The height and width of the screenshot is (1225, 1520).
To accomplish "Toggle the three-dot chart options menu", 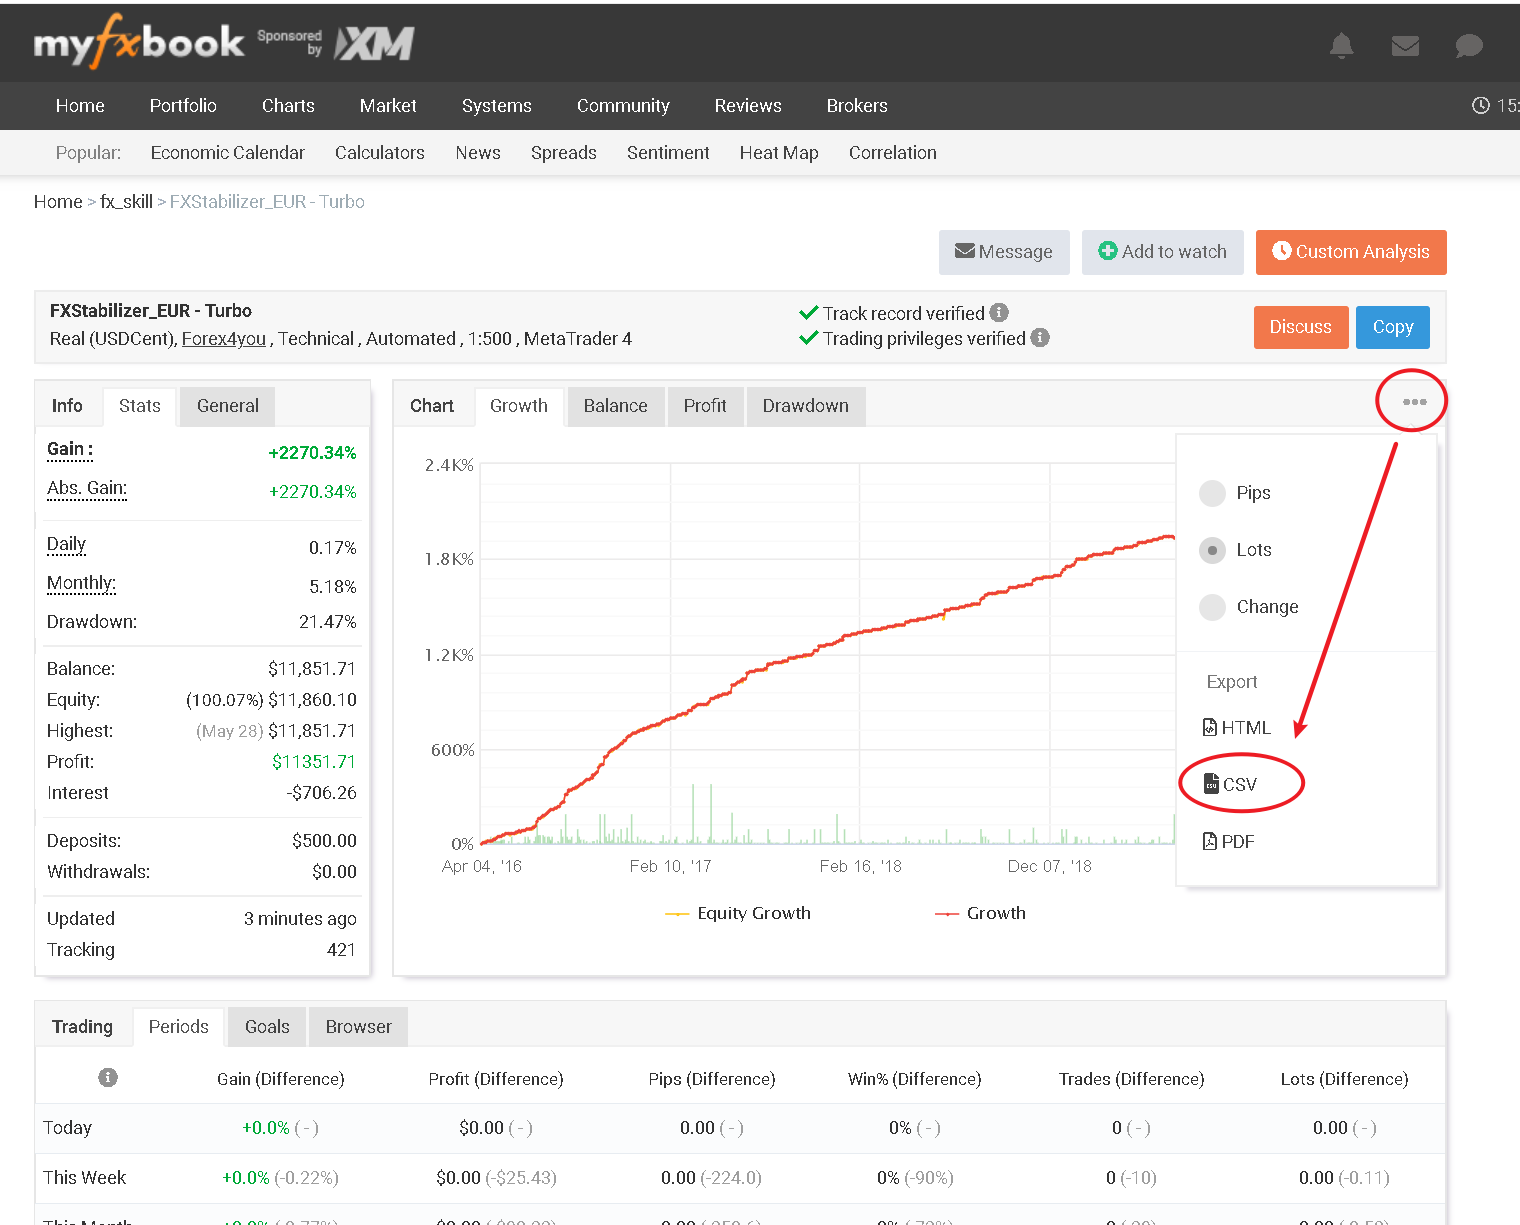I will tap(1414, 402).
